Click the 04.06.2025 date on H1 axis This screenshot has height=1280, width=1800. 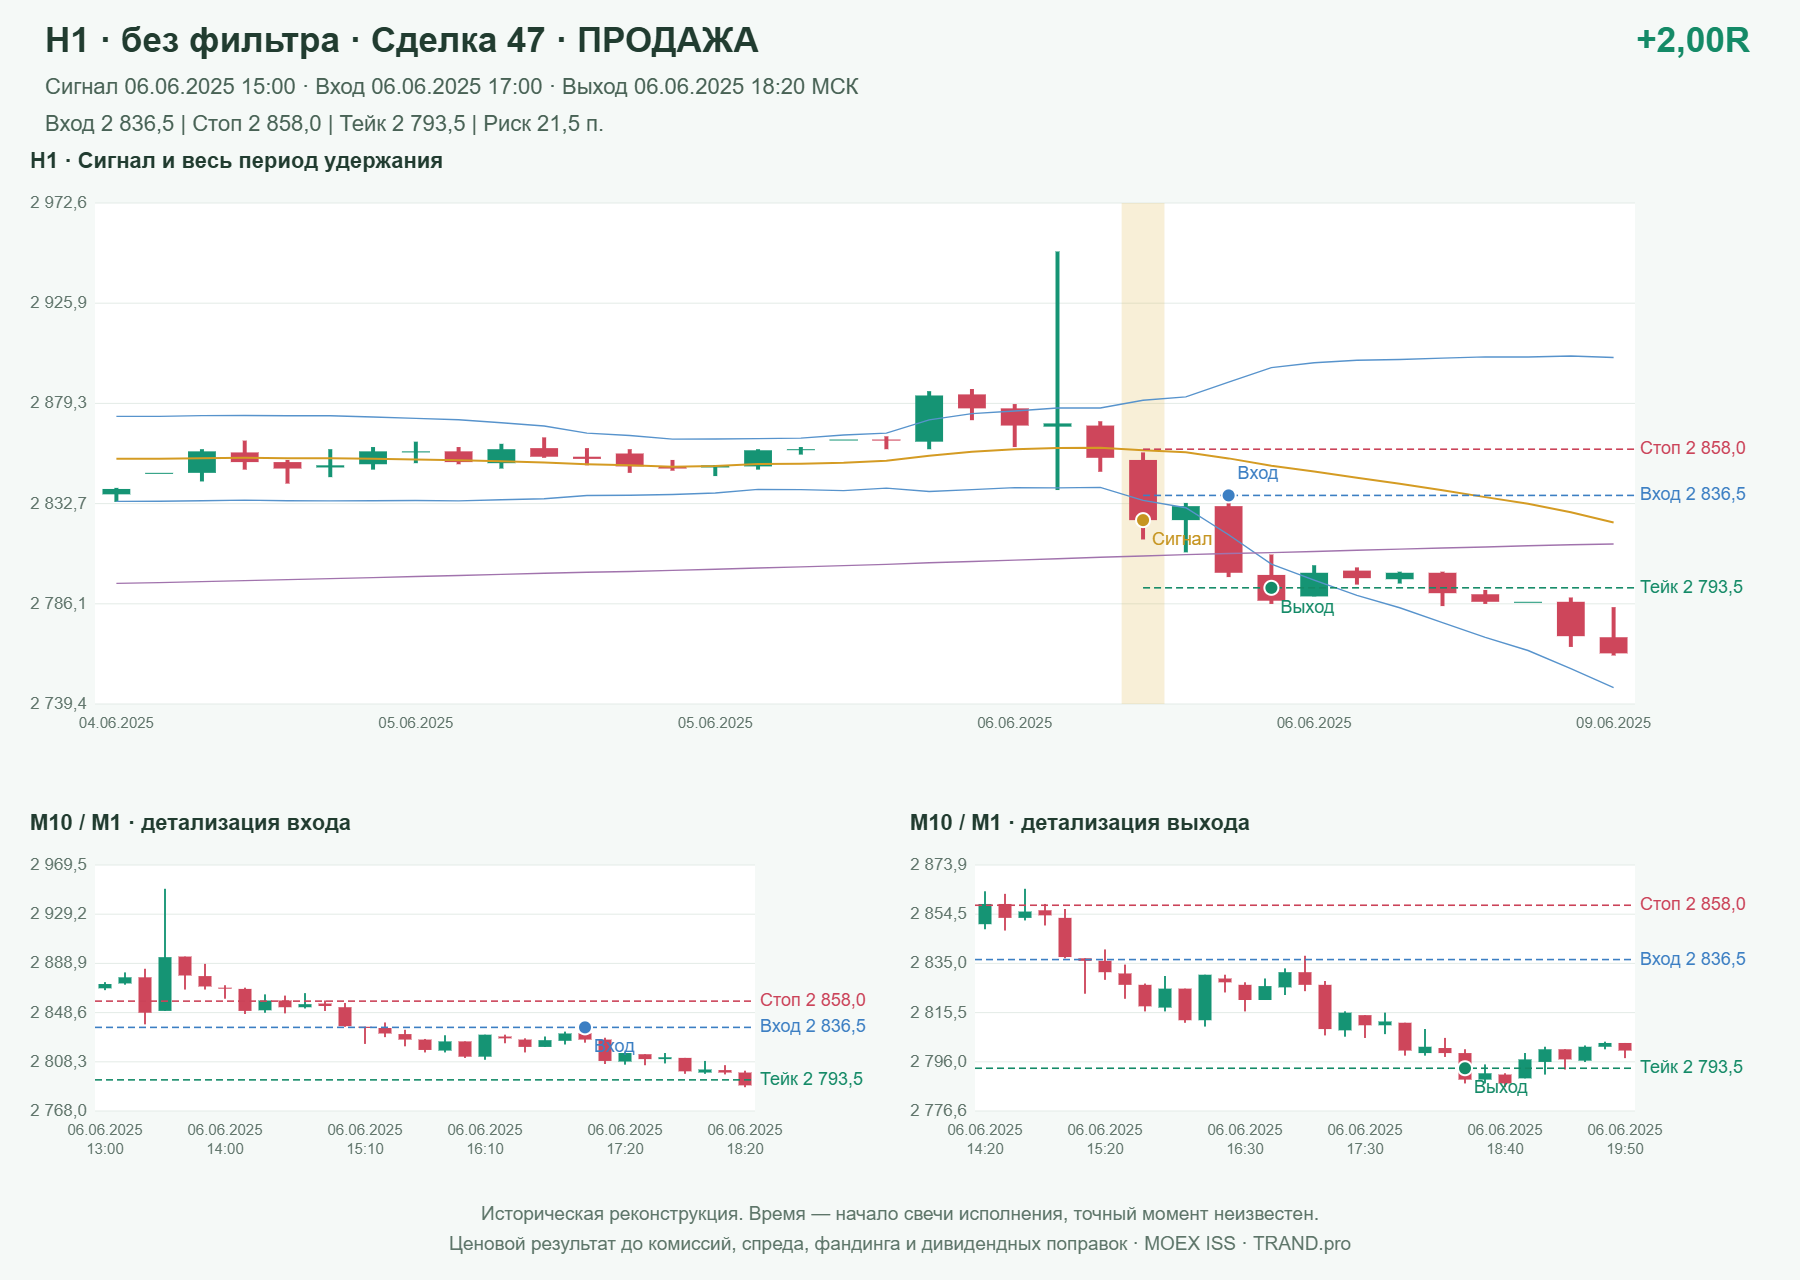[116, 723]
